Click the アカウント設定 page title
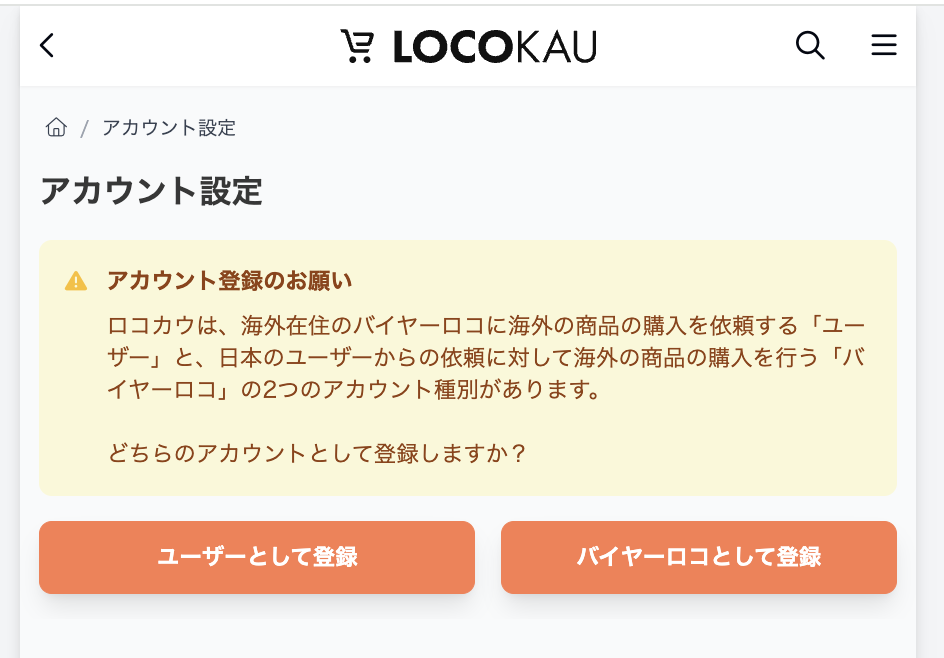 pos(150,192)
